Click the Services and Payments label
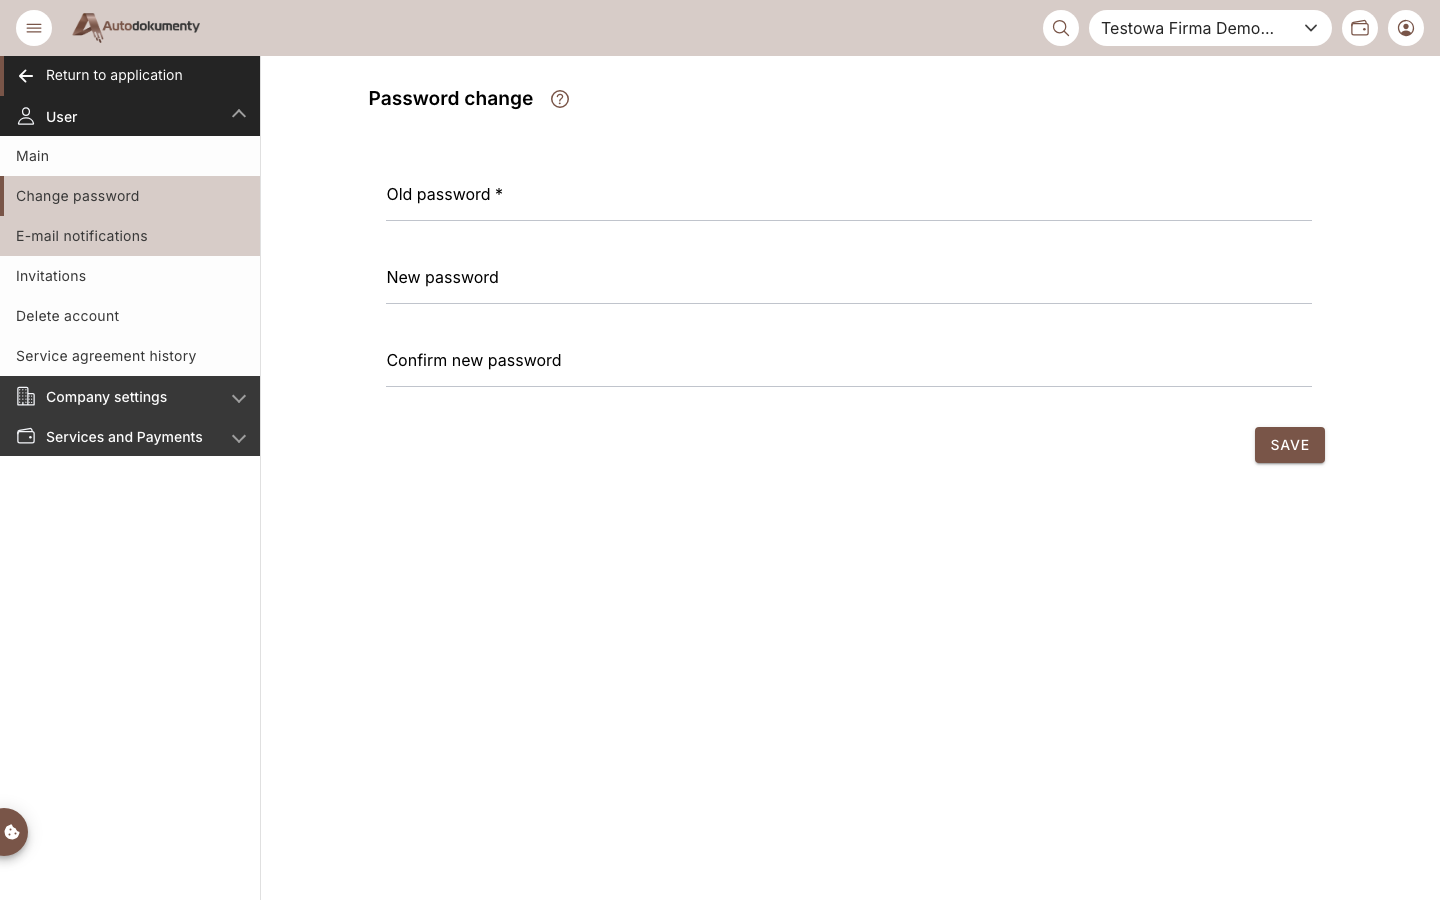This screenshot has width=1440, height=900. coord(124,437)
